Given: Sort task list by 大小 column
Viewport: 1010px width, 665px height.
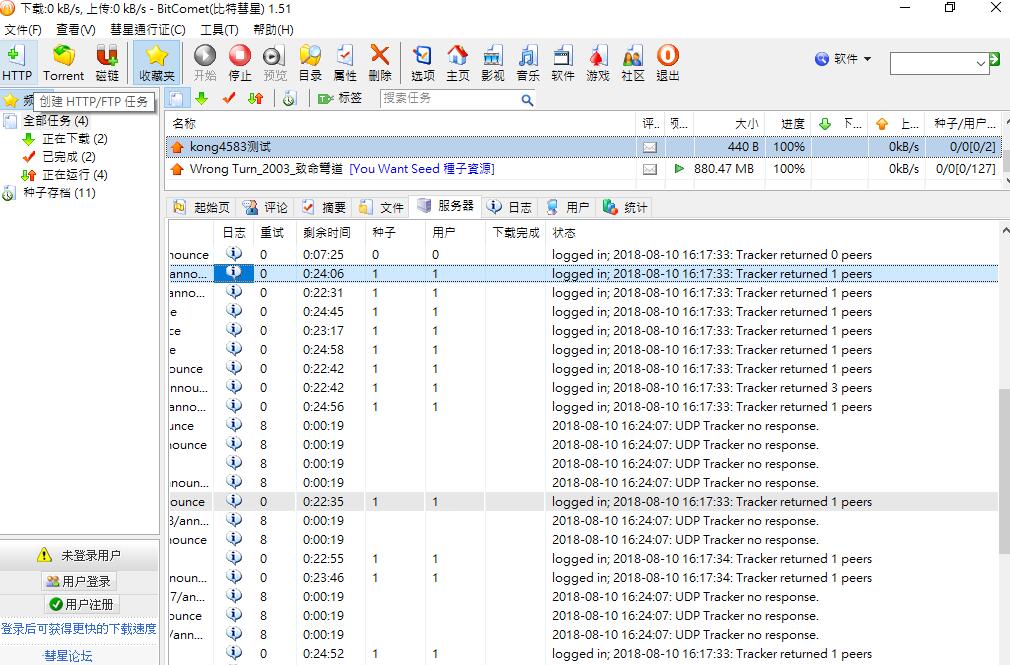Looking at the screenshot, I should pyautogui.click(x=729, y=124).
